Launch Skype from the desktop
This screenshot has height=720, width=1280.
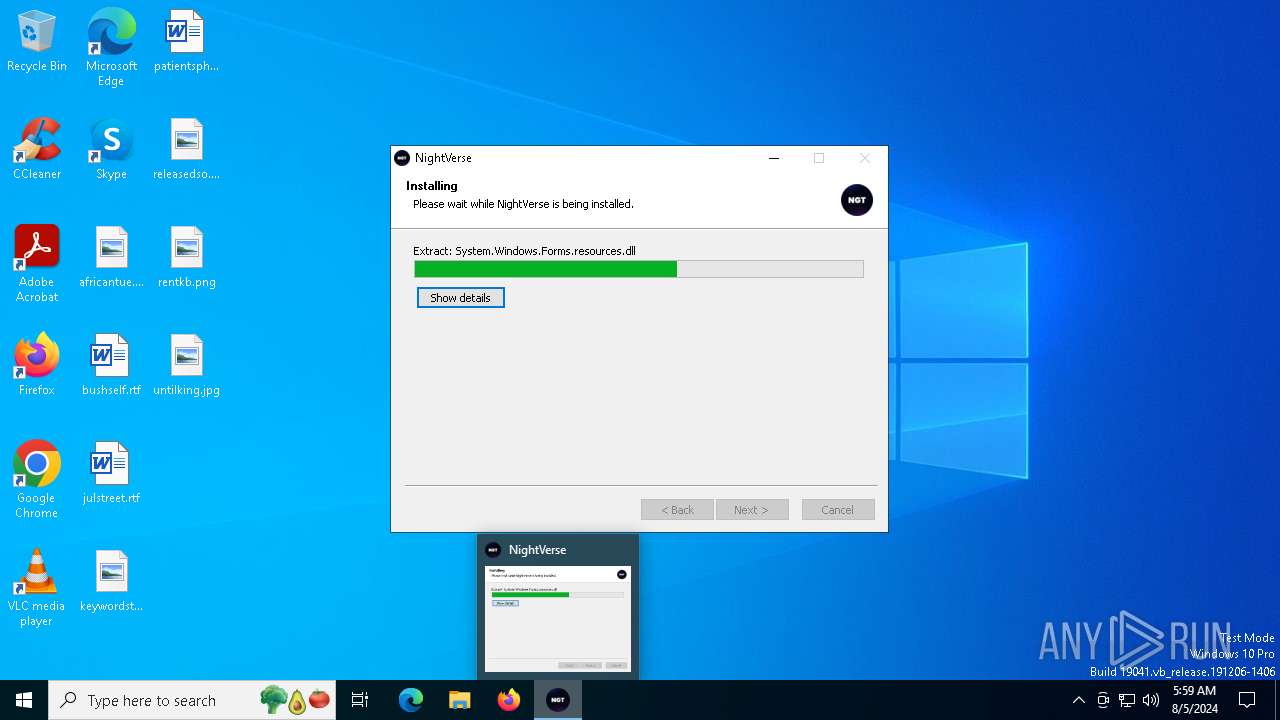click(x=111, y=149)
